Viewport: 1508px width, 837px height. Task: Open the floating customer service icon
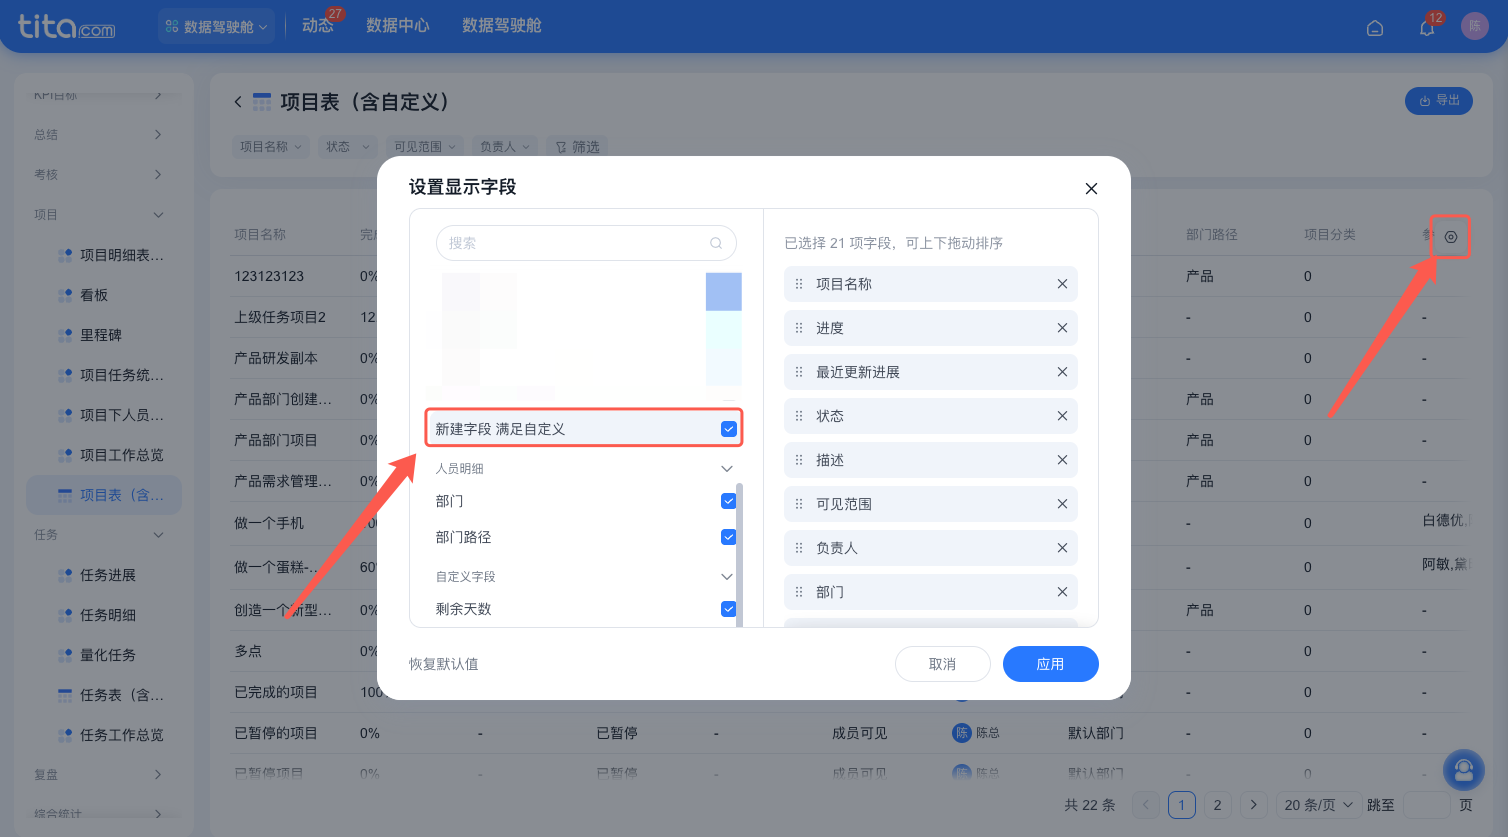point(1463,770)
